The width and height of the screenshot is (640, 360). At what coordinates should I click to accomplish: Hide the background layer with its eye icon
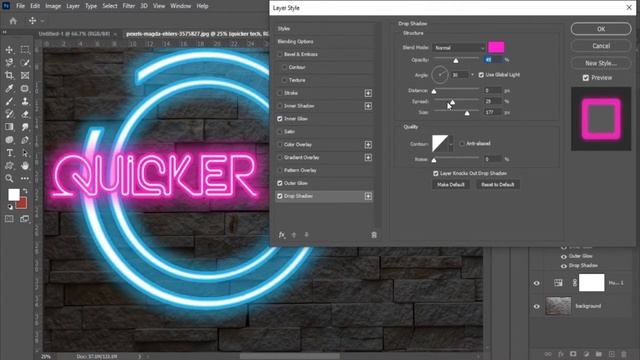[536, 307]
